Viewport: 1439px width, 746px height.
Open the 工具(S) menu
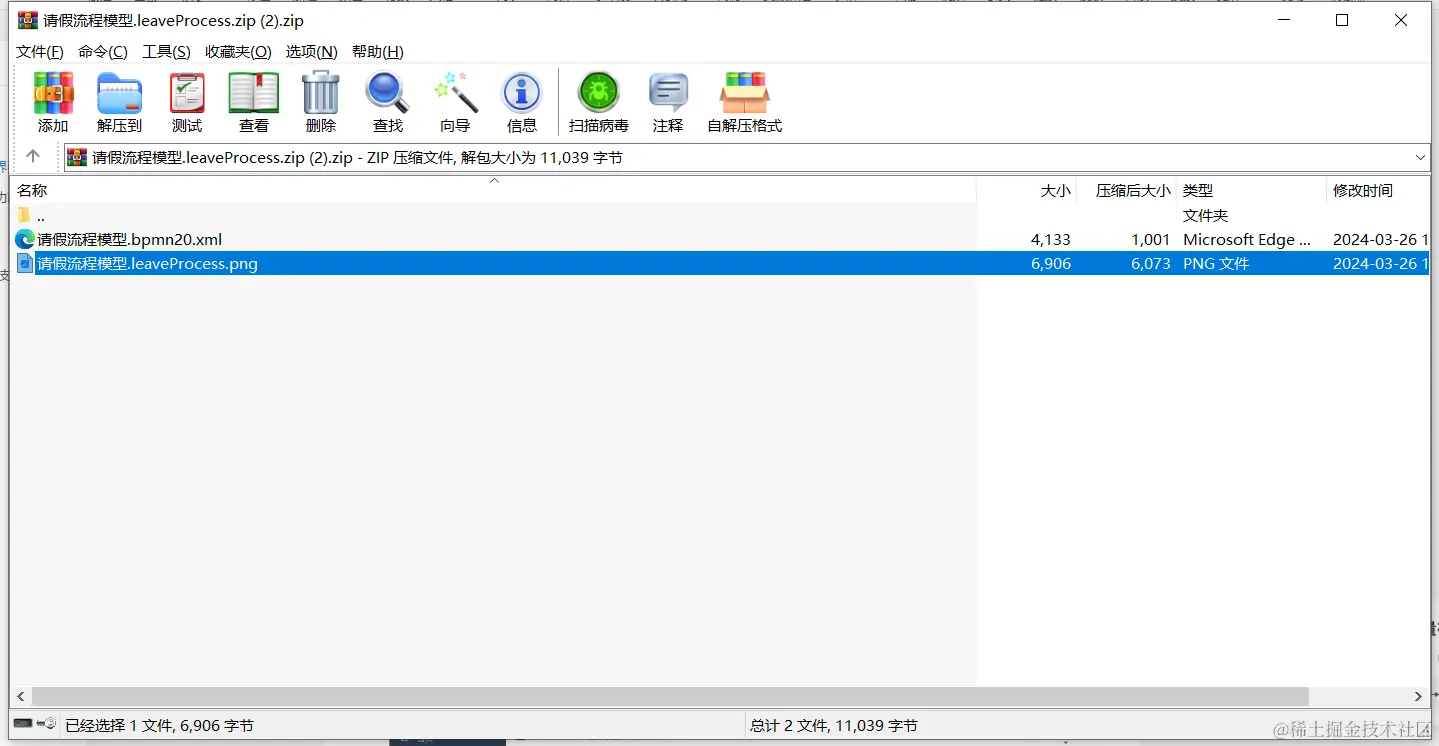pos(166,52)
